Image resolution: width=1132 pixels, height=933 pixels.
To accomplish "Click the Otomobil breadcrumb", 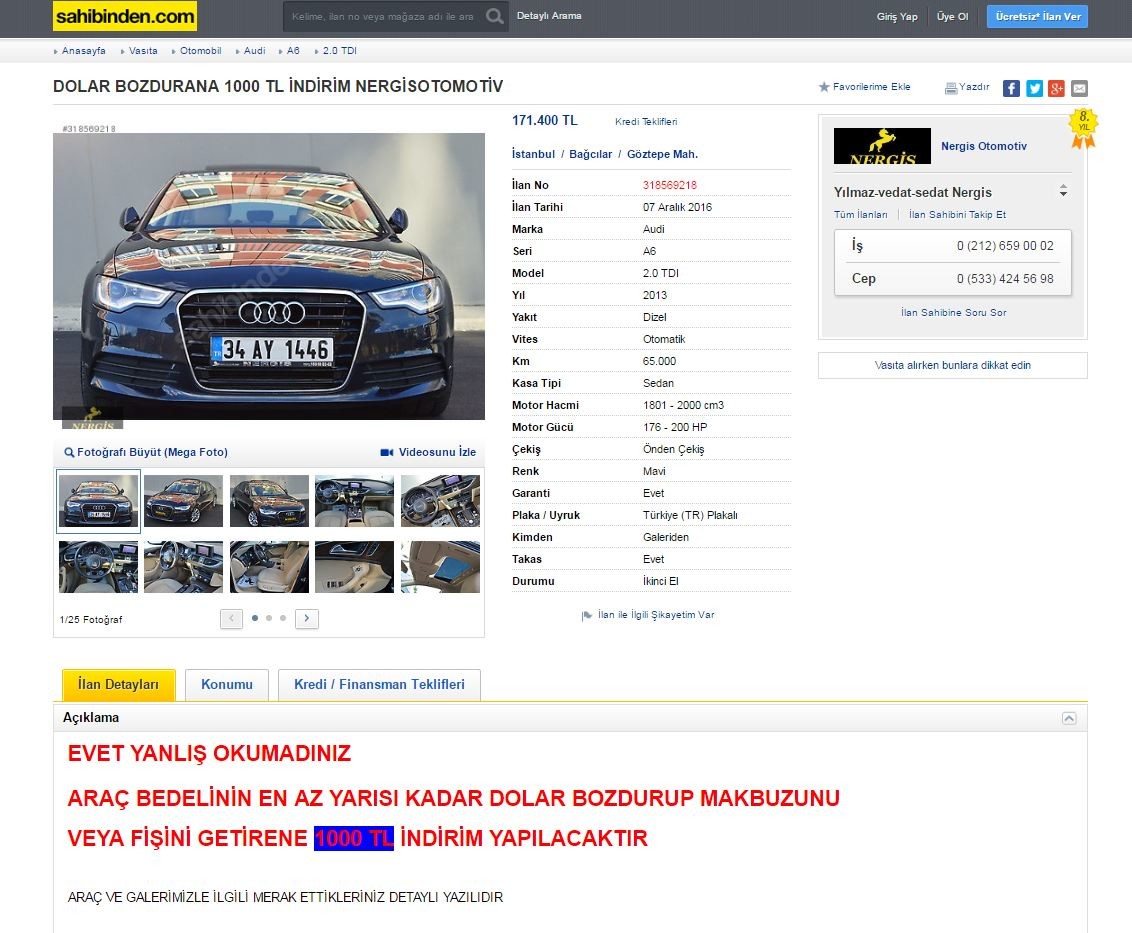I will pos(201,51).
